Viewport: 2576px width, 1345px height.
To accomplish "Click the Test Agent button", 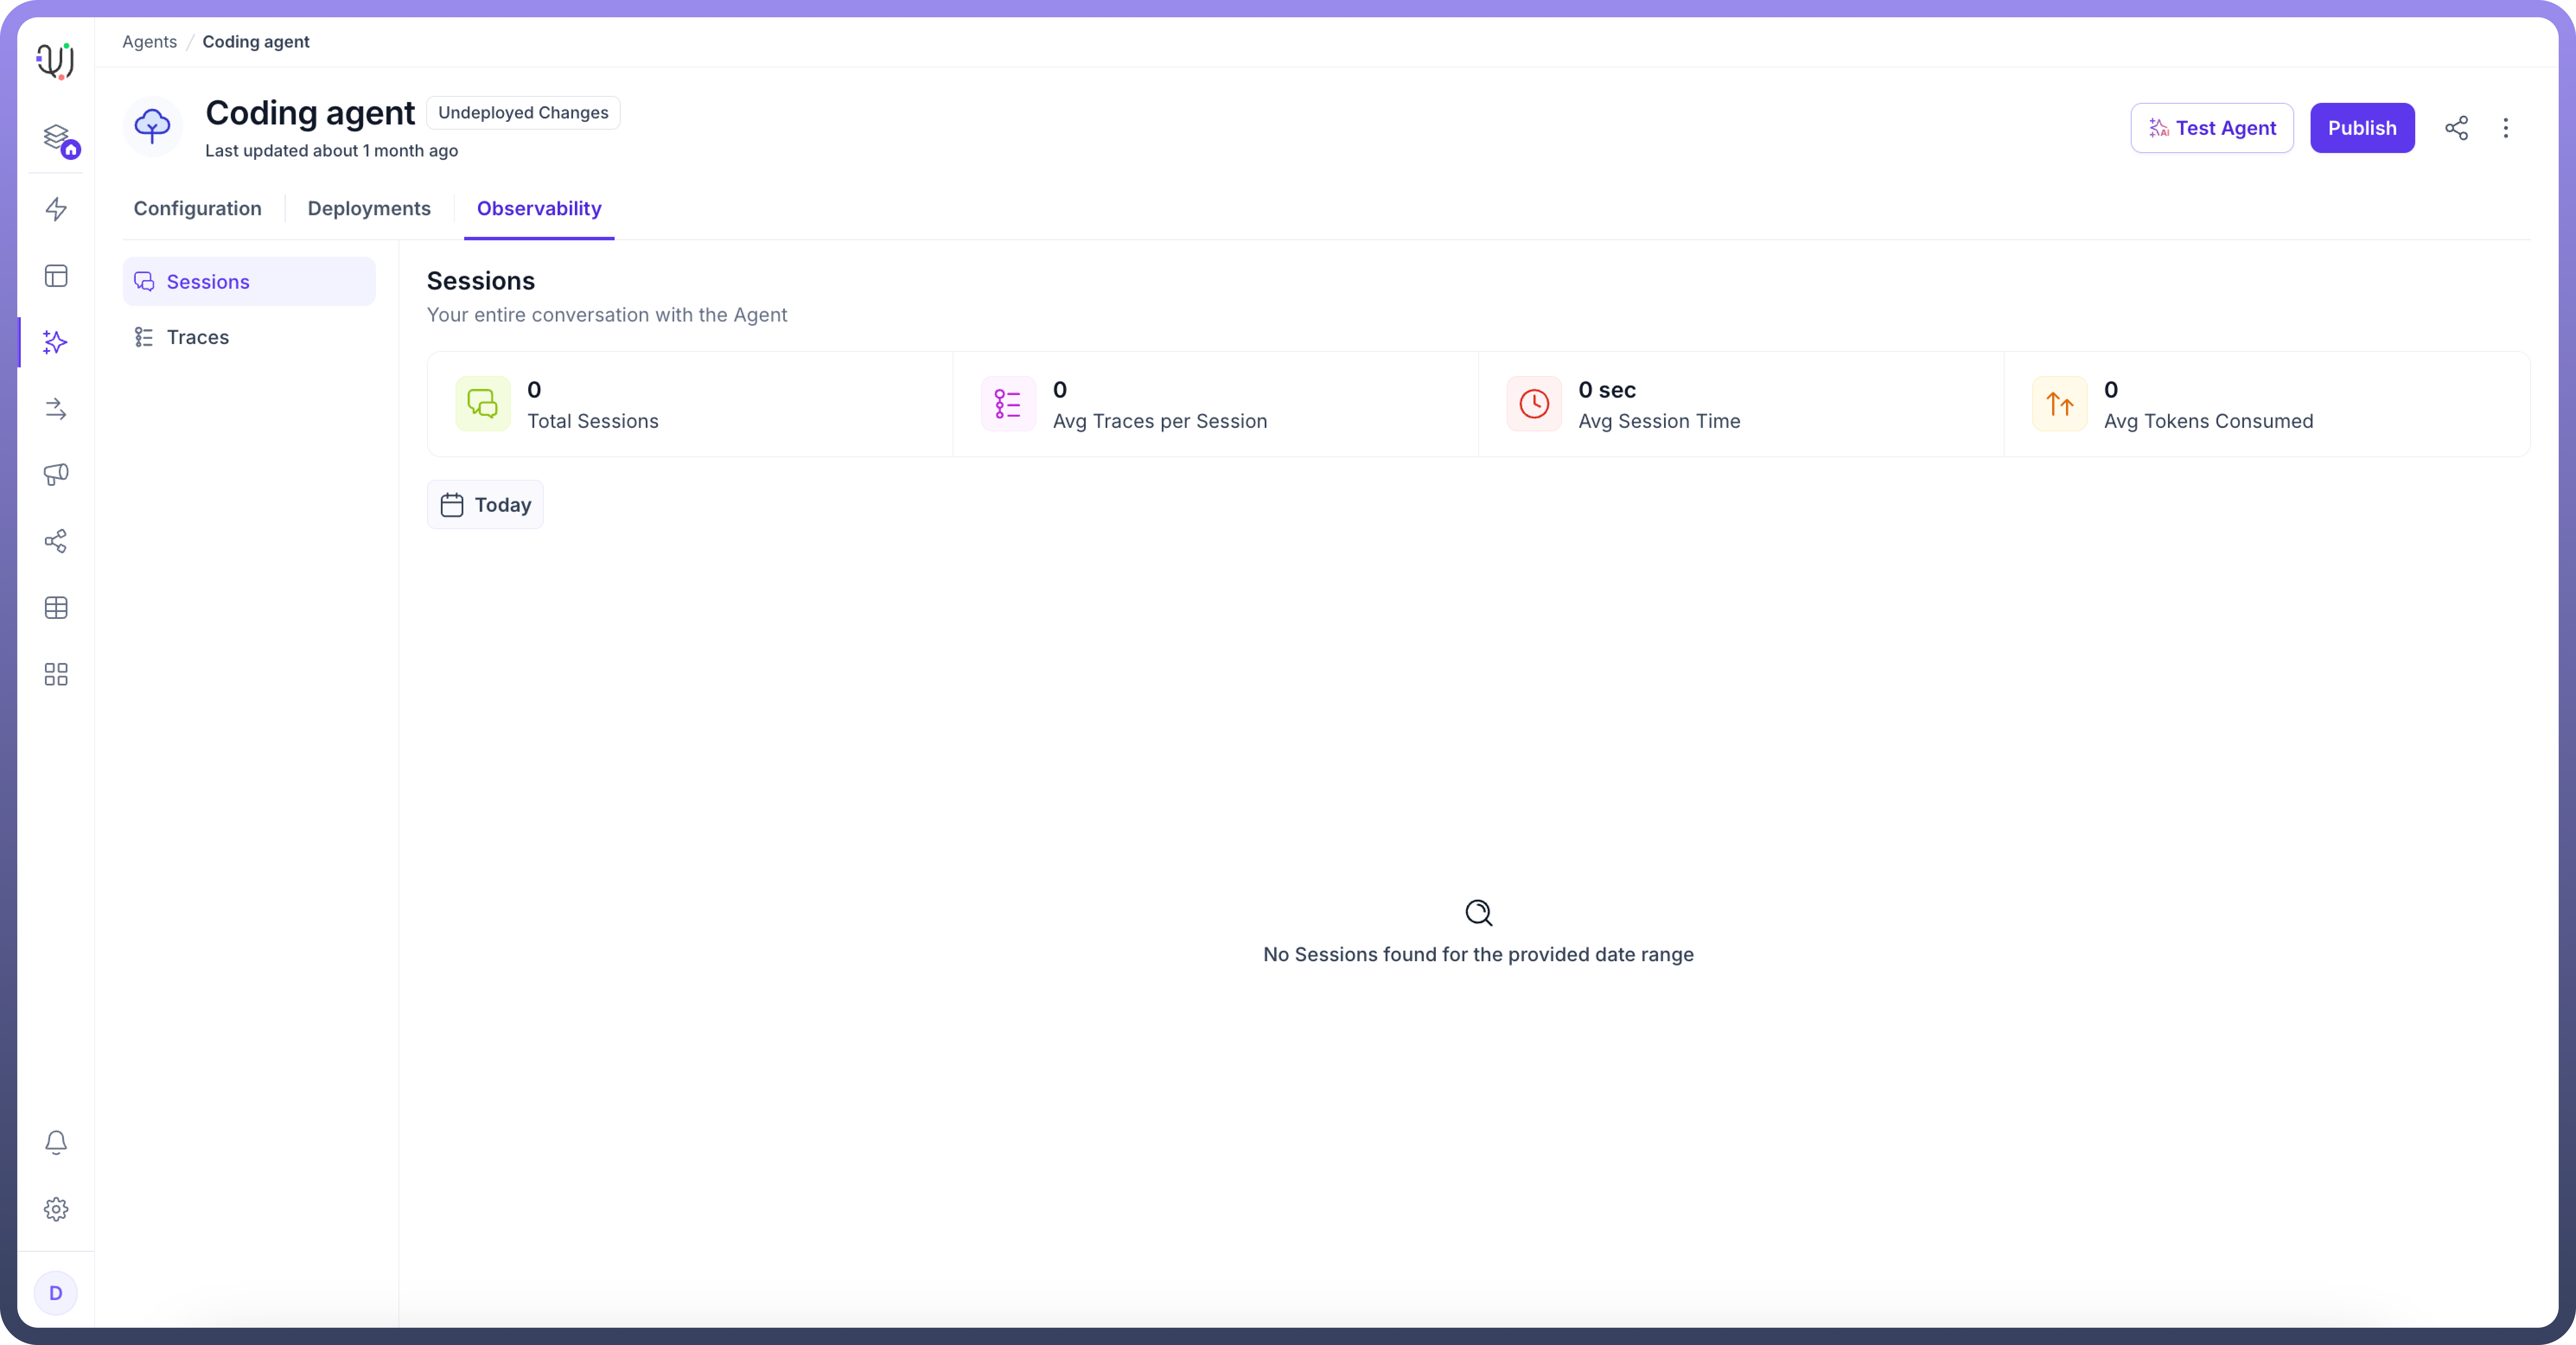I will click(x=2212, y=128).
